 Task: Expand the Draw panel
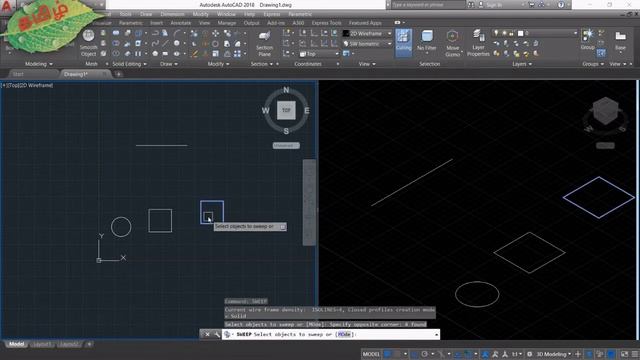169,64
